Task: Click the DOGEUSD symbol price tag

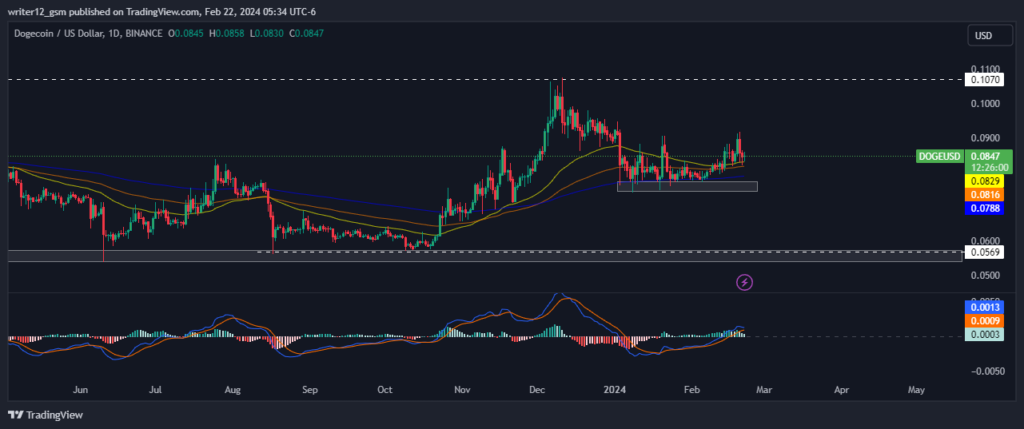Action: coord(940,157)
